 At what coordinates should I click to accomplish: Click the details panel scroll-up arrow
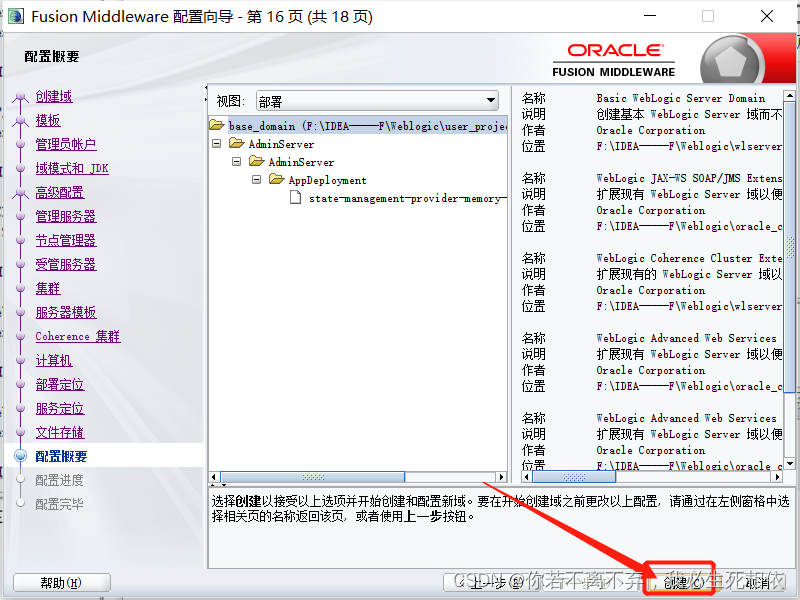coord(790,95)
